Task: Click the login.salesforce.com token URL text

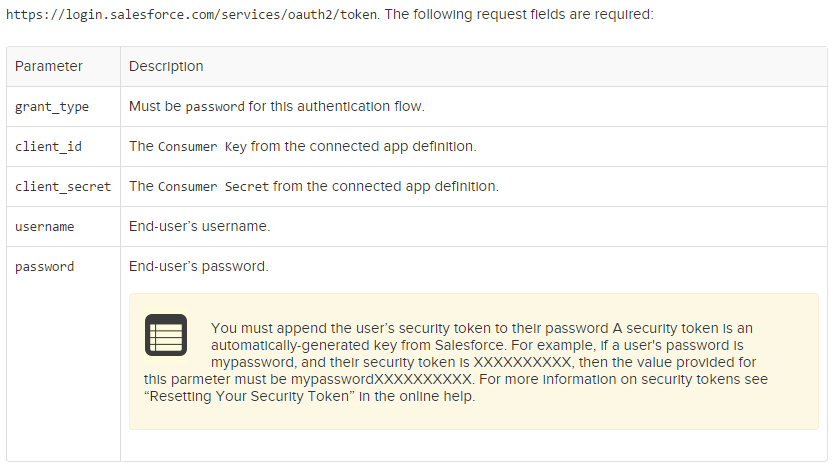Action: tap(190, 16)
